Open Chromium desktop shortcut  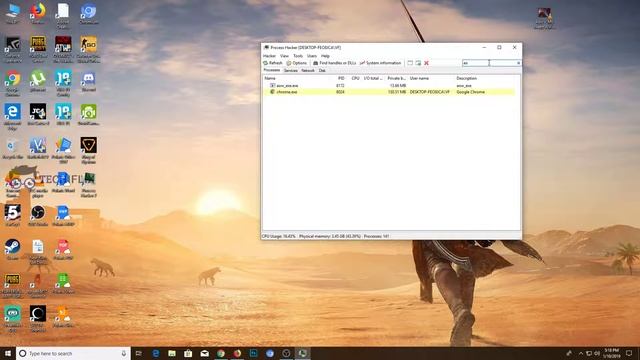coord(89,13)
